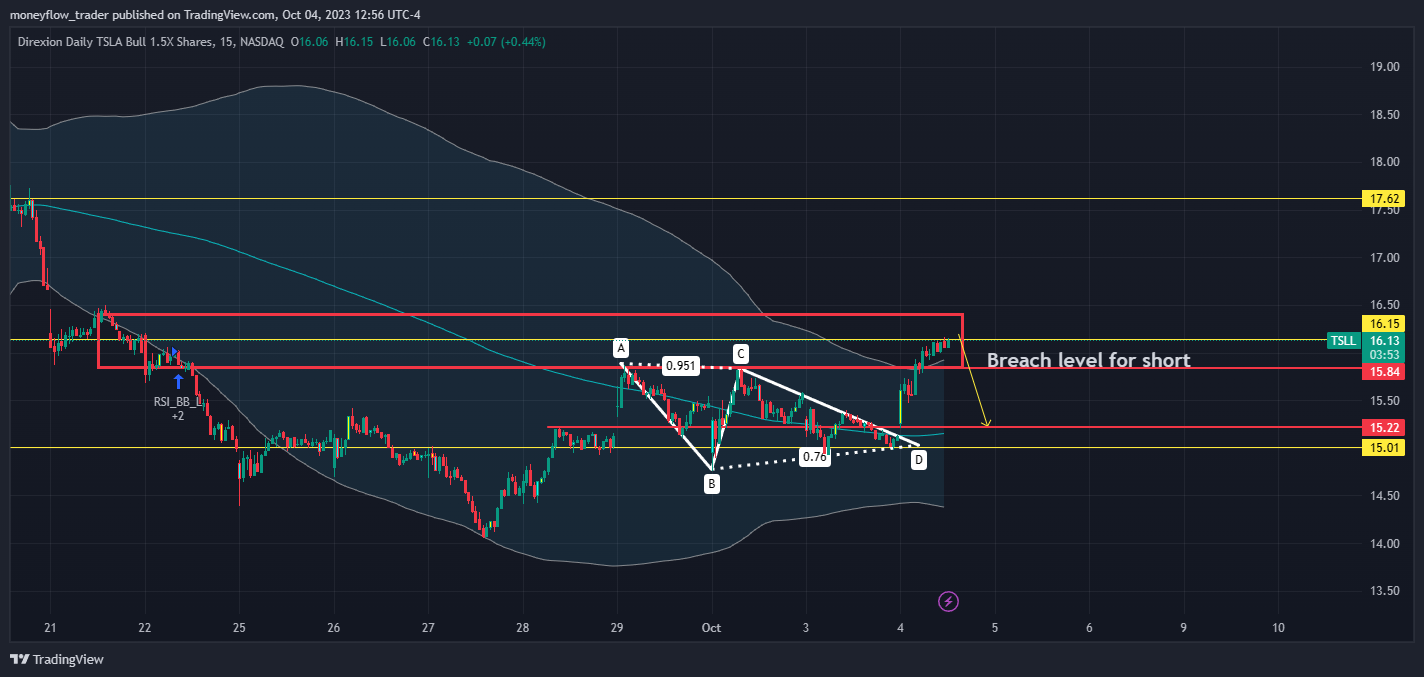Click the yellow 15.01 price tag
Viewport: 1424px width, 677px height.
(1382, 447)
